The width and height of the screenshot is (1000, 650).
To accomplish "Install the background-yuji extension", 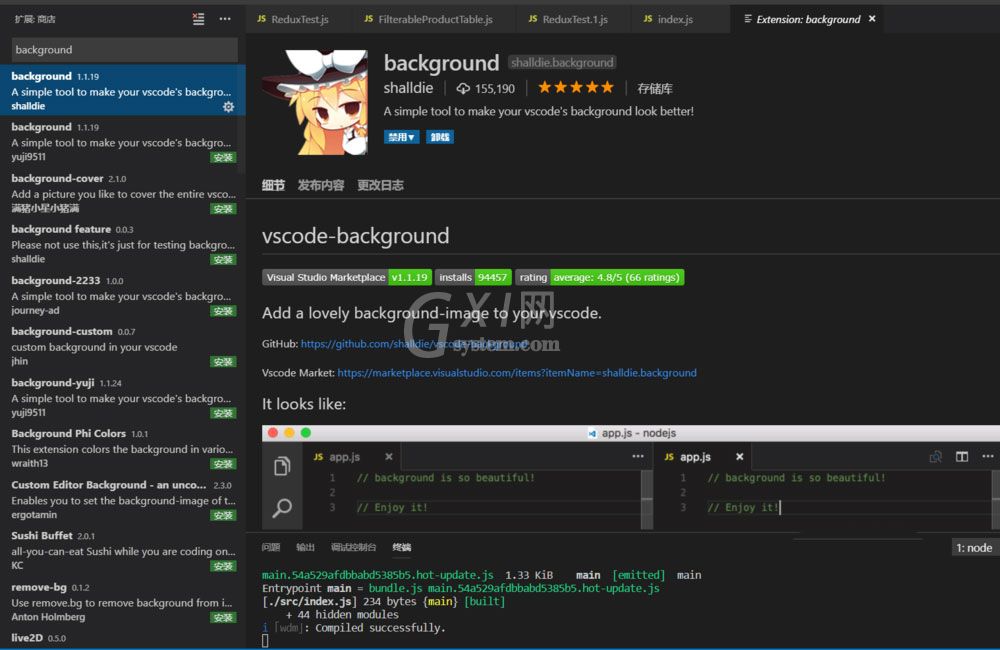I will (223, 413).
